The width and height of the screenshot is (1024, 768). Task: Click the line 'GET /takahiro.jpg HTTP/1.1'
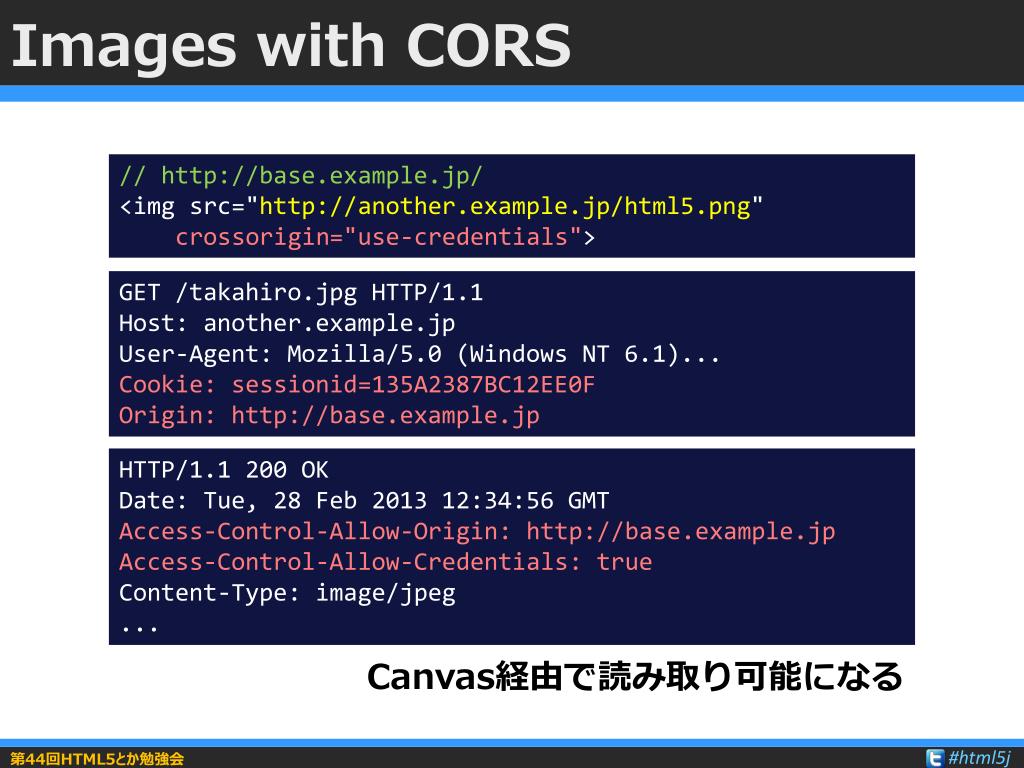pos(301,293)
